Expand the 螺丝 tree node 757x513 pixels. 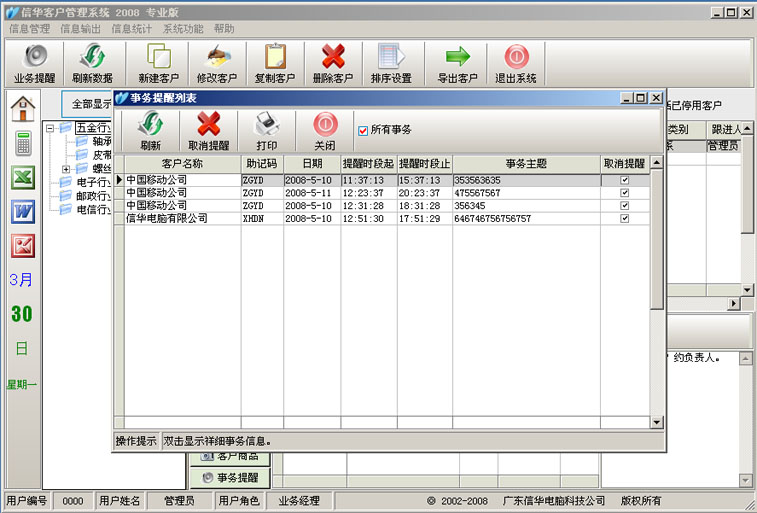66,169
